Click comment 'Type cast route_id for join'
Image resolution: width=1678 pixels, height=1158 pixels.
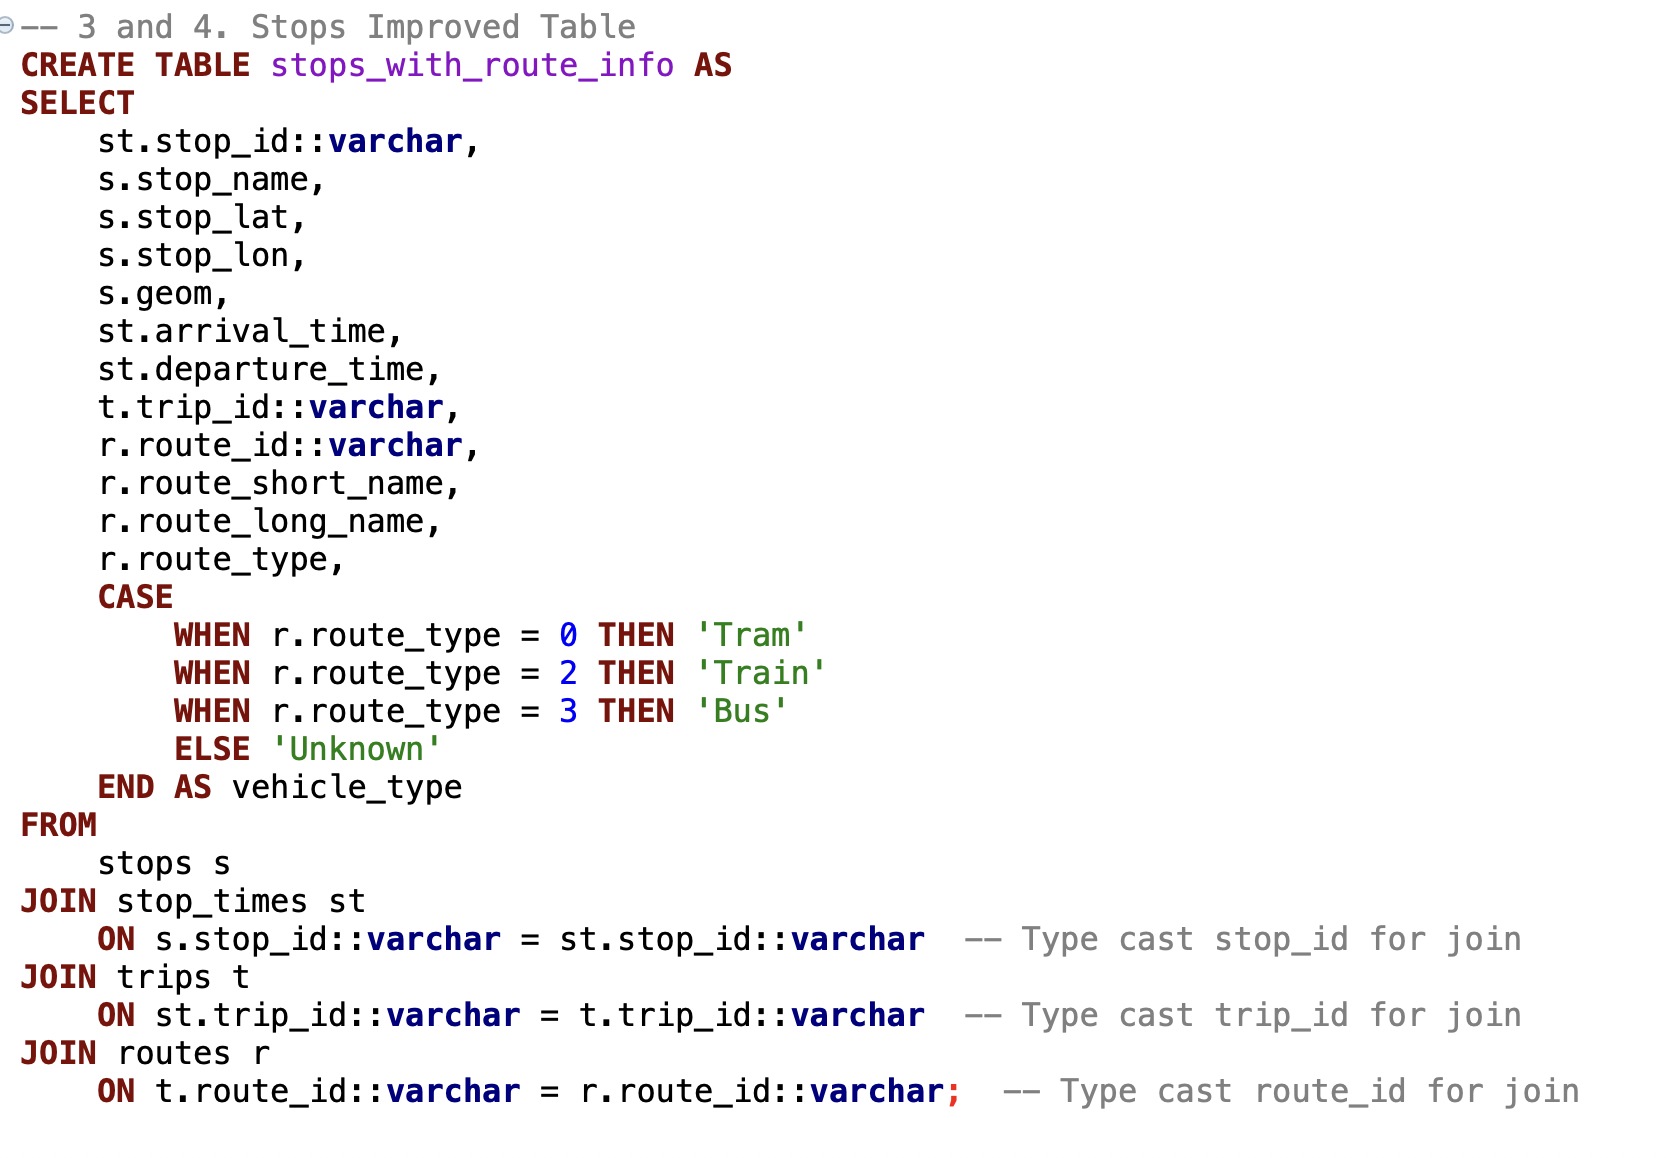pos(1291,1092)
